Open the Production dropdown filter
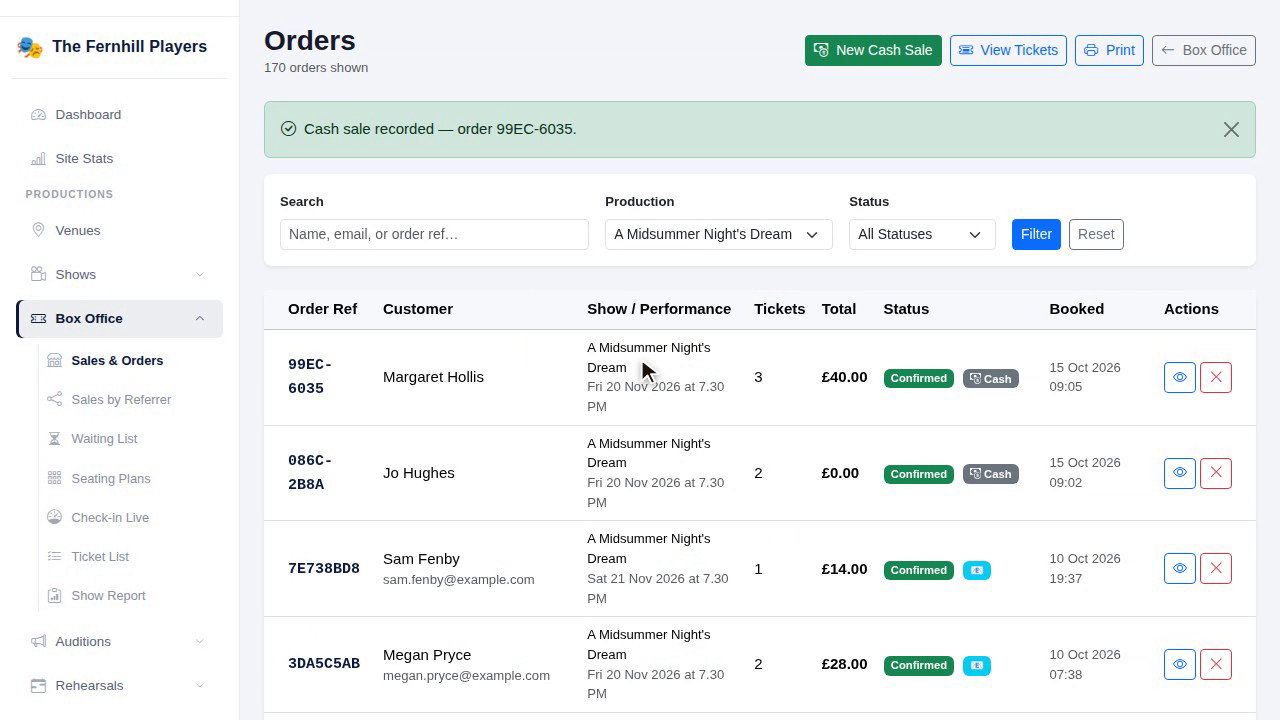Image resolution: width=1280 pixels, height=720 pixels. (x=719, y=235)
